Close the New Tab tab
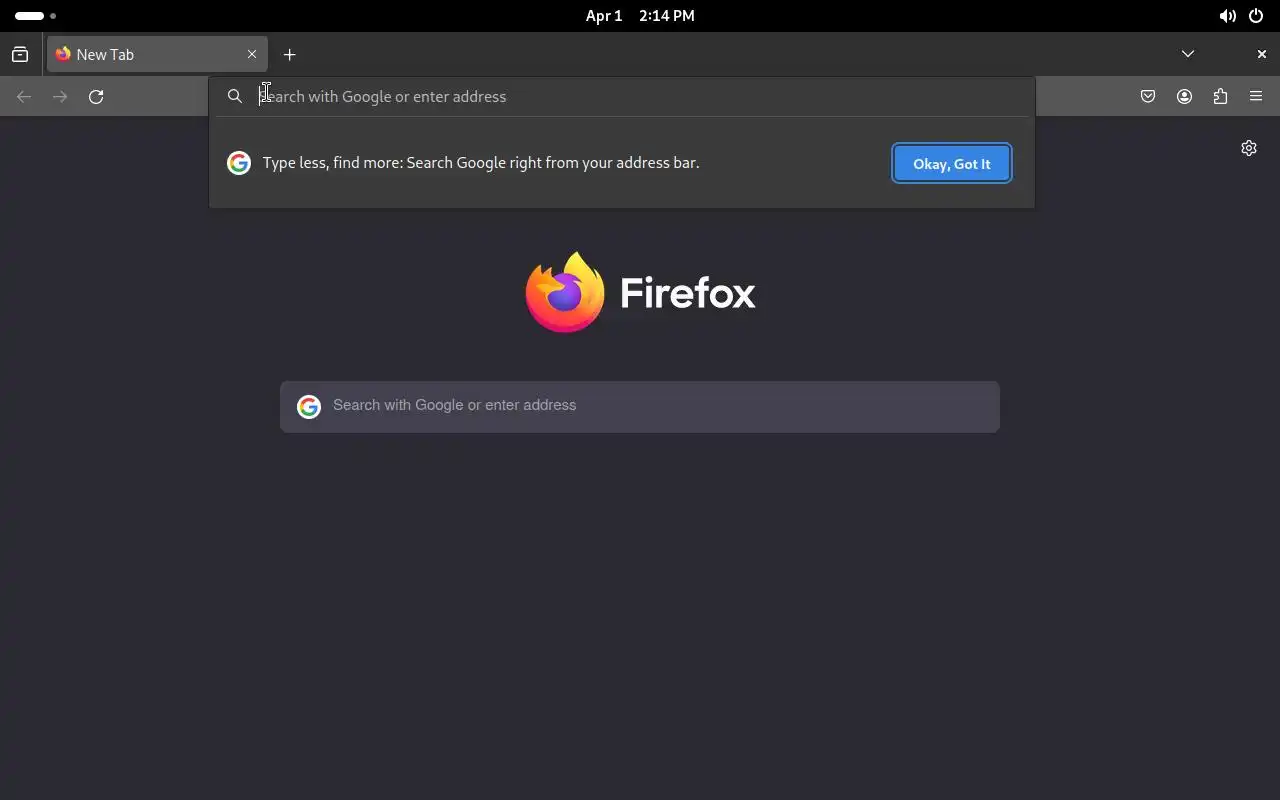Viewport: 1280px width, 800px height. click(252, 55)
